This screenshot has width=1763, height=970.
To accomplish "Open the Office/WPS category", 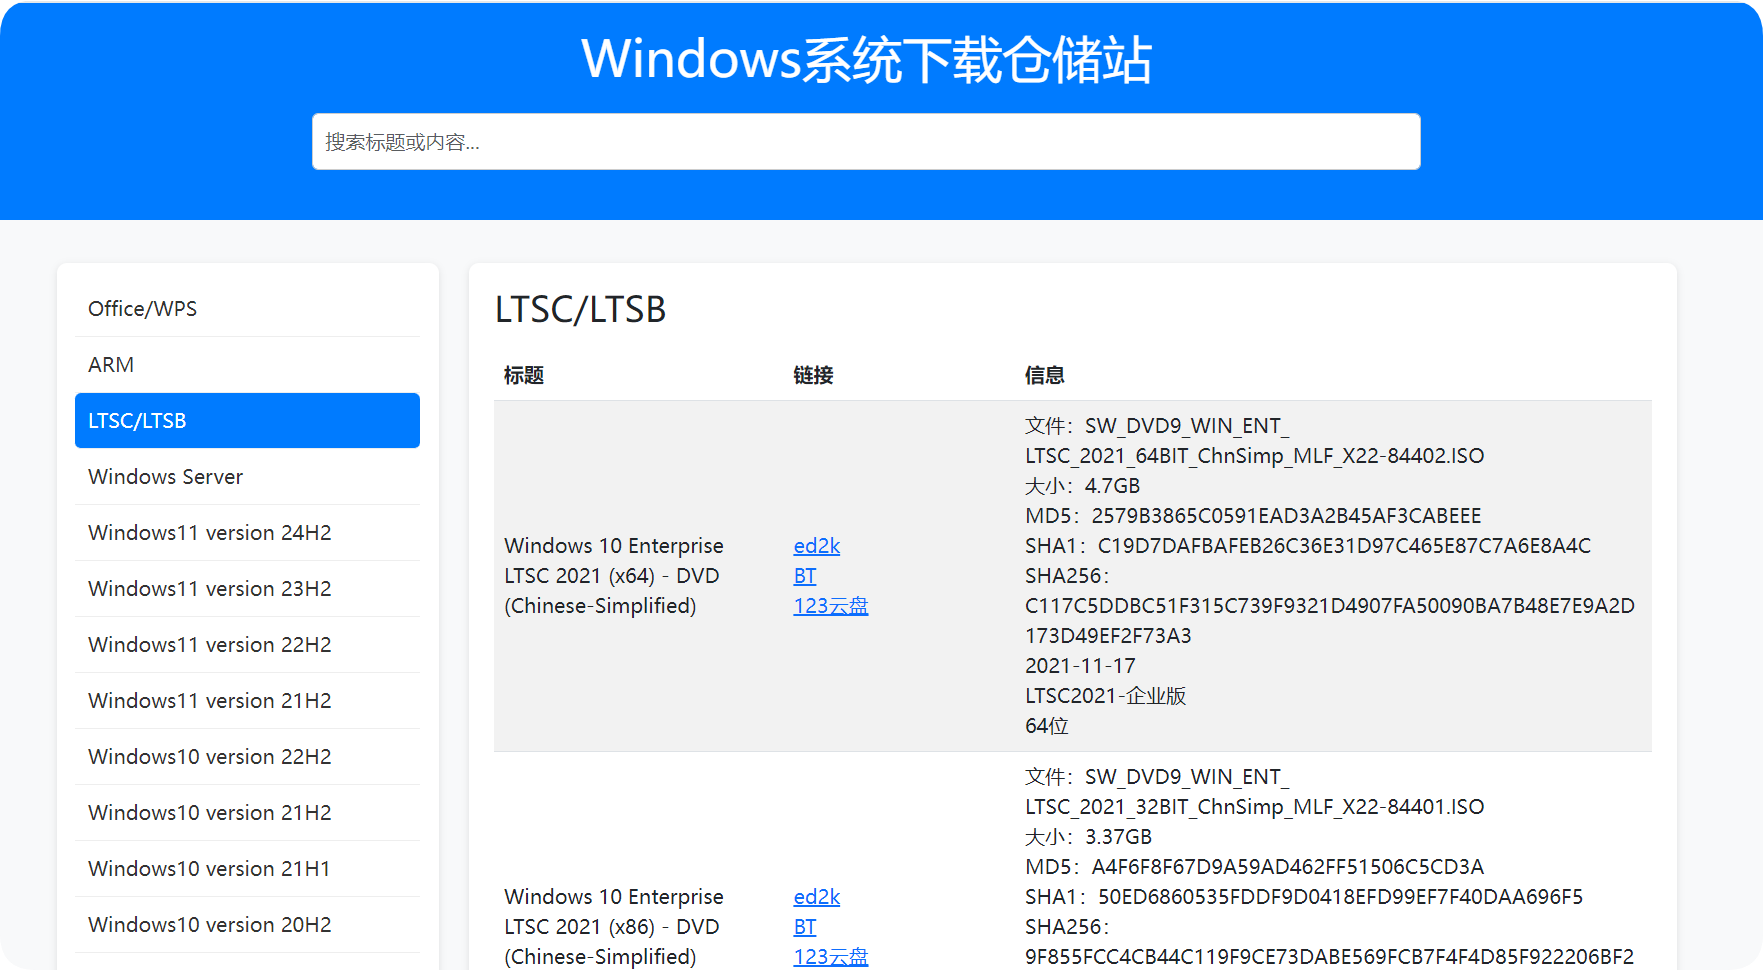I will tap(247, 309).
